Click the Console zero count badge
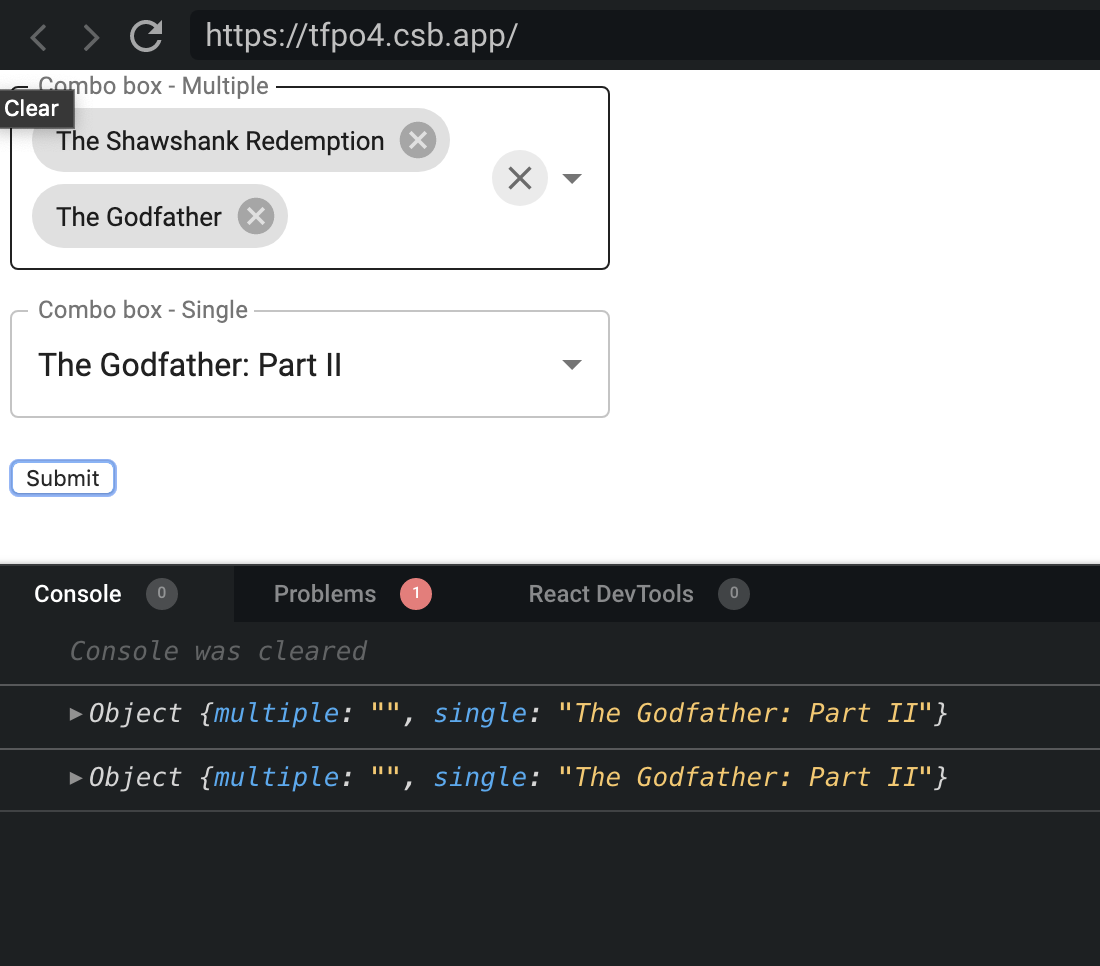Screen dimensions: 1100x966 tap(161, 593)
